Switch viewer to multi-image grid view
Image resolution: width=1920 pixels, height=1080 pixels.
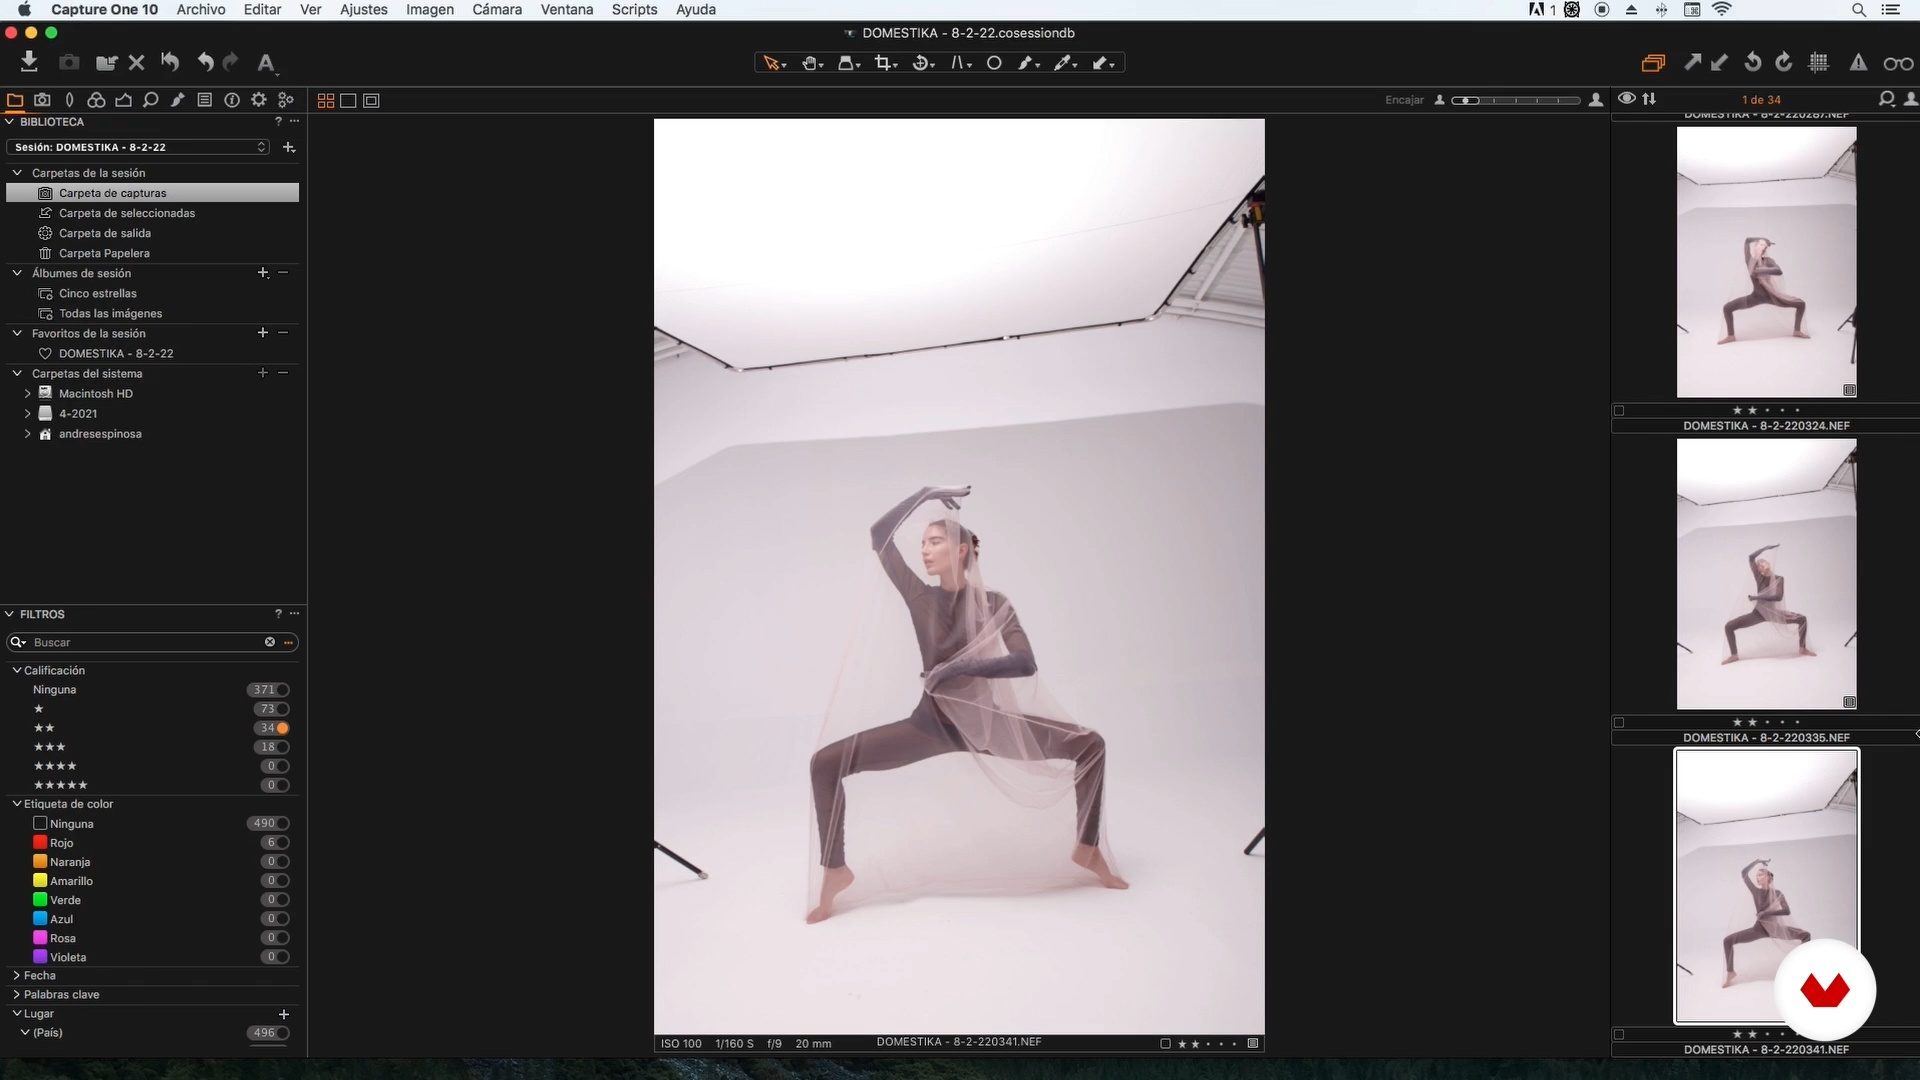pos(326,101)
